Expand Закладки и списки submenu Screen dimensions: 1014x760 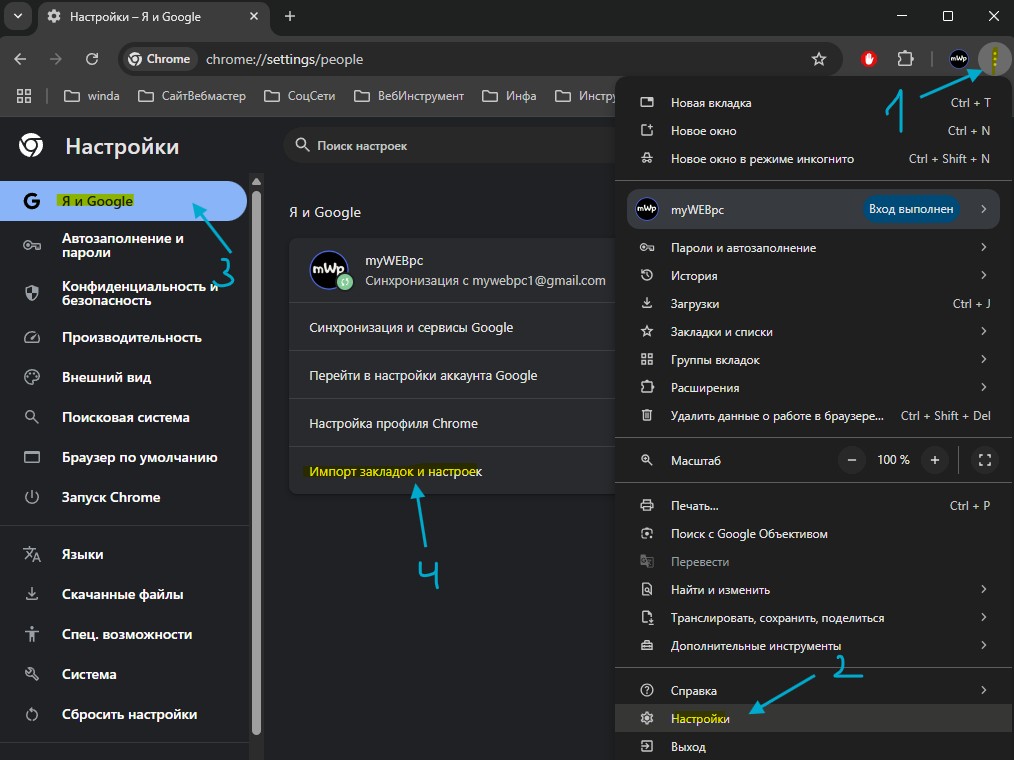click(x=814, y=331)
